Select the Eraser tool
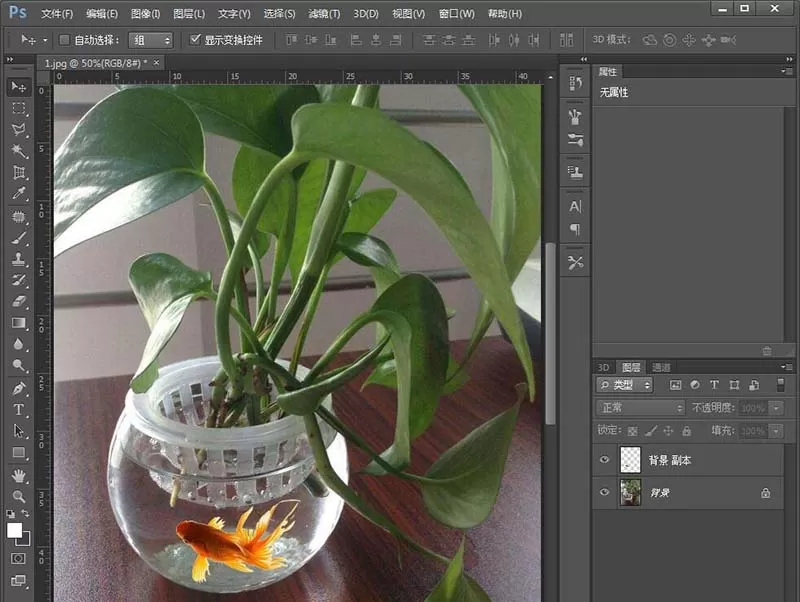 [19, 302]
